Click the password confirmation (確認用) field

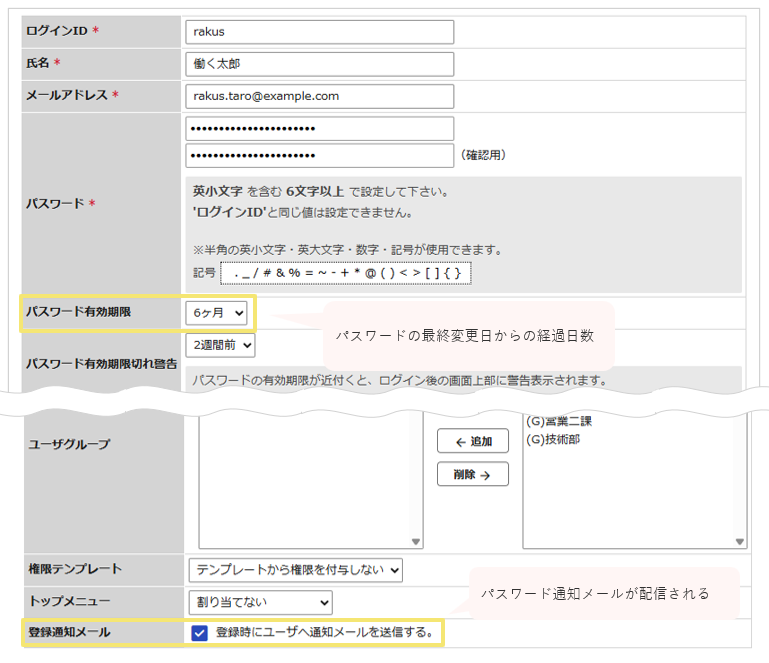click(x=319, y=155)
